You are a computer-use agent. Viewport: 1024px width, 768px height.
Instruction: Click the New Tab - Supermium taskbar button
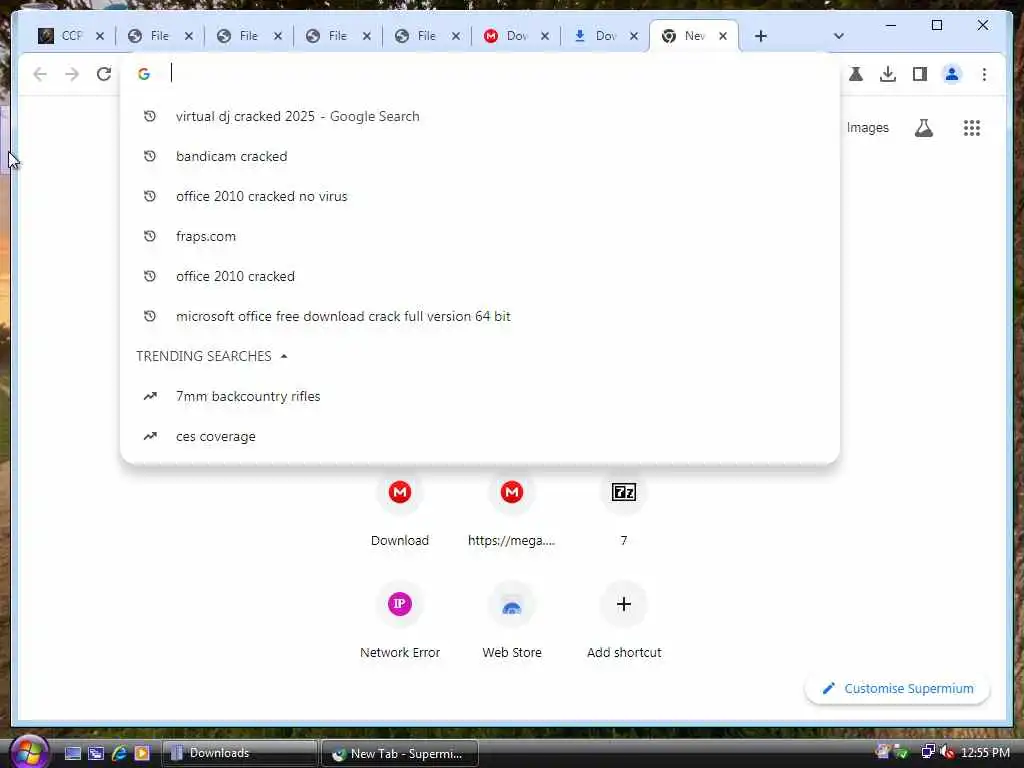pyautogui.click(x=400, y=753)
